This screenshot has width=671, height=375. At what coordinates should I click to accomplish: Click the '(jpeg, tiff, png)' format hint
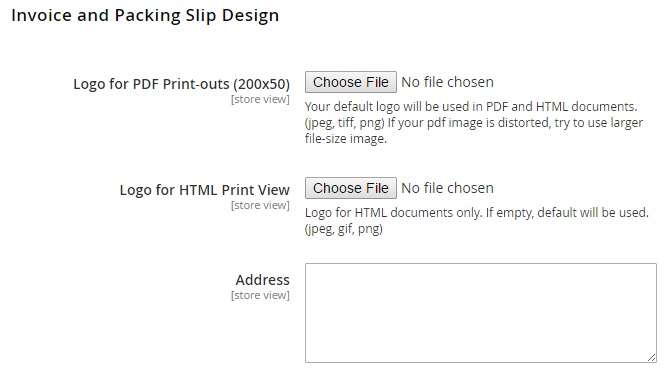pyautogui.click(x=344, y=123)
